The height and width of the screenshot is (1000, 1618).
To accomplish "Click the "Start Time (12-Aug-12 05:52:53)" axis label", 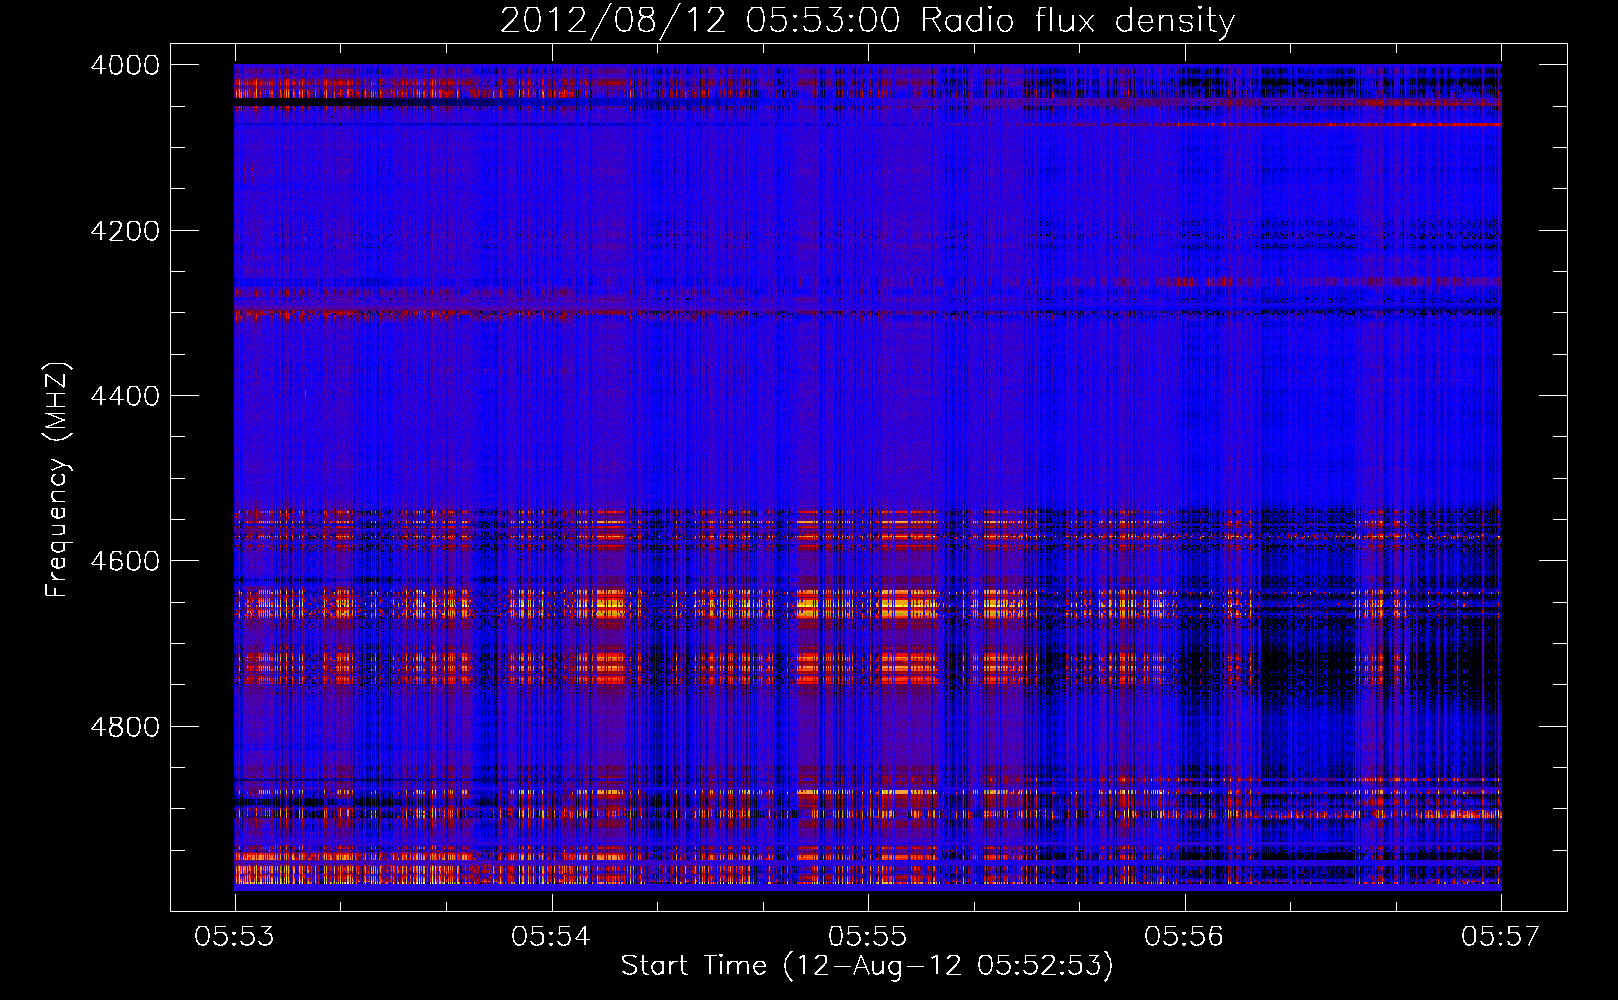I will point(867,966).
